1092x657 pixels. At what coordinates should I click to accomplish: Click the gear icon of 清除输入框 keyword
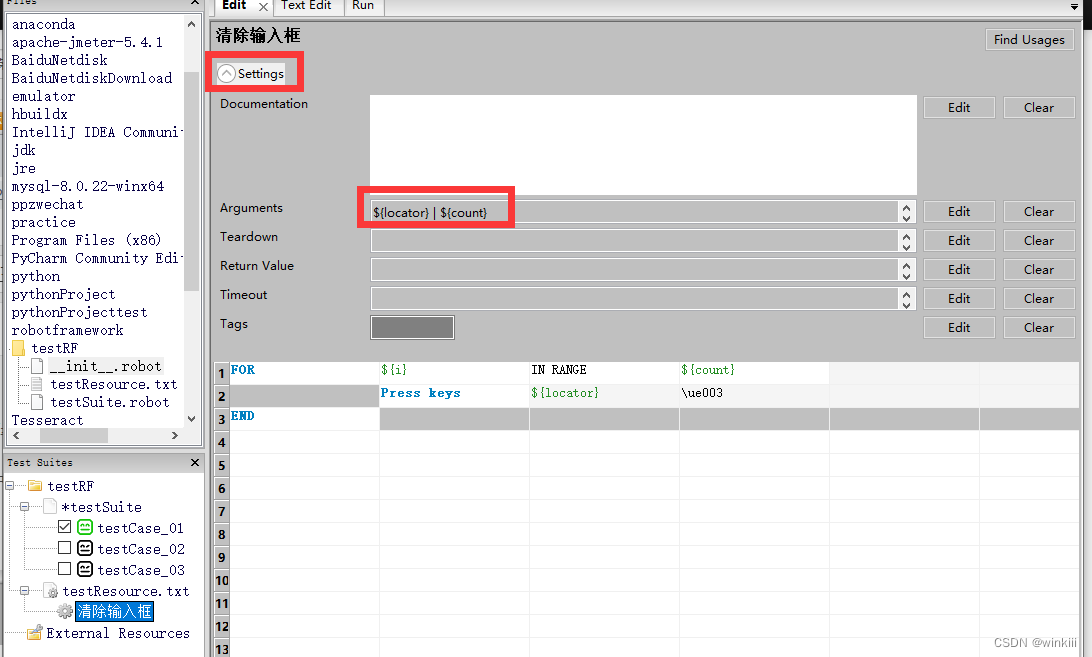(65, 612)
